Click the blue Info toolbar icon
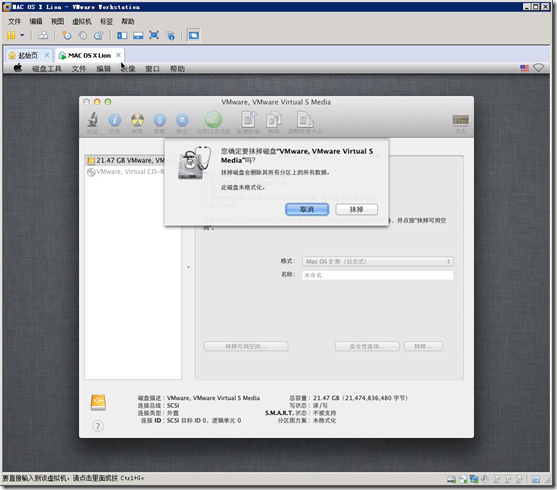557x490 pixels. pos(114,120)
